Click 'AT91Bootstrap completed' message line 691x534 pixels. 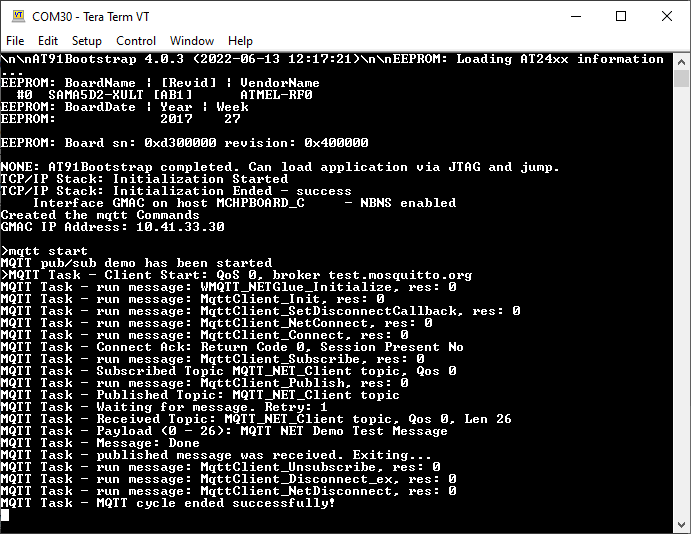pos(280,167)
